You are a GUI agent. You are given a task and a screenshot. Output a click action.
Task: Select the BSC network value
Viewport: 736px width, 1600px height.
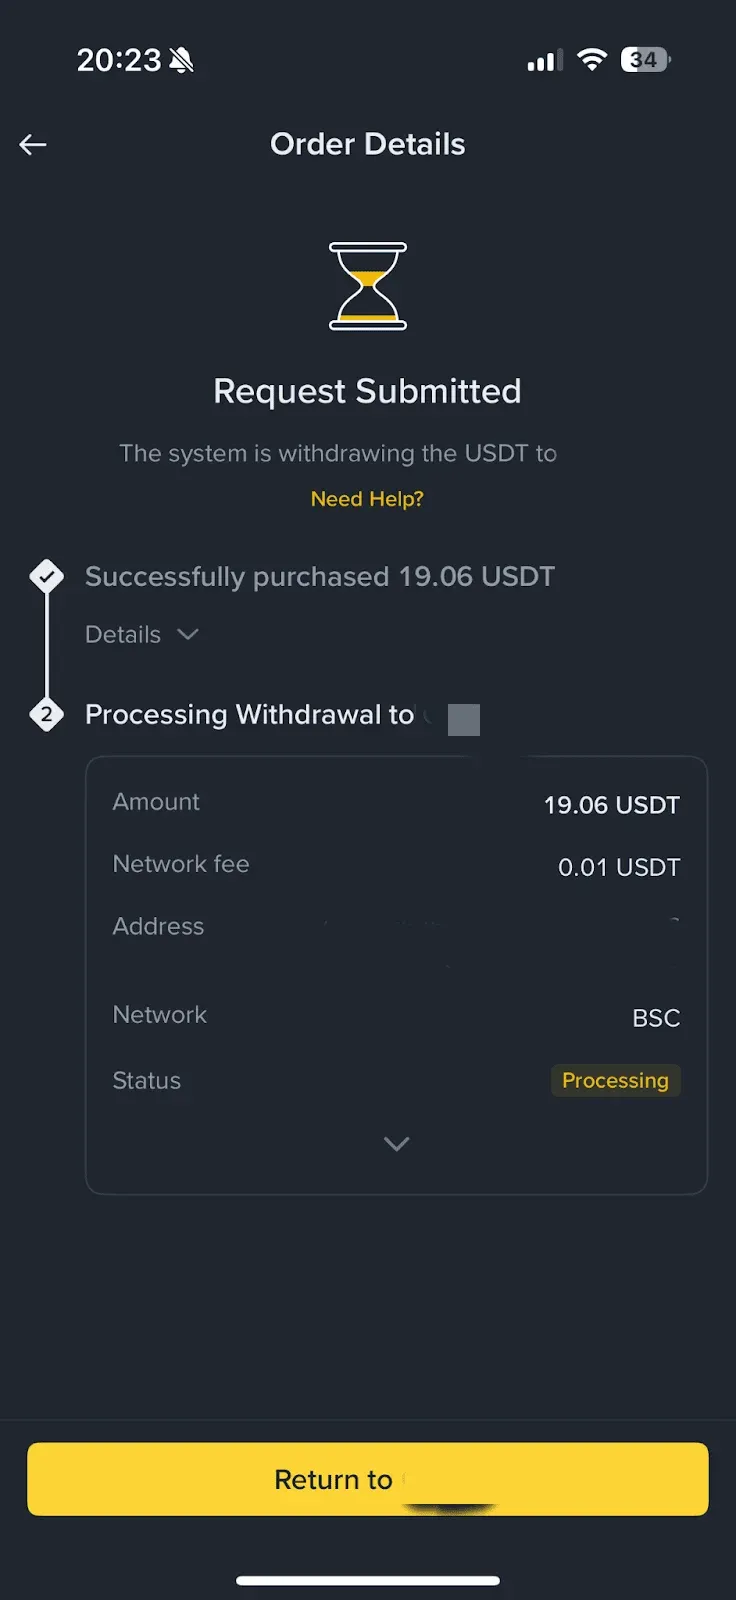pyautogui.click(x=656, y=1018)
